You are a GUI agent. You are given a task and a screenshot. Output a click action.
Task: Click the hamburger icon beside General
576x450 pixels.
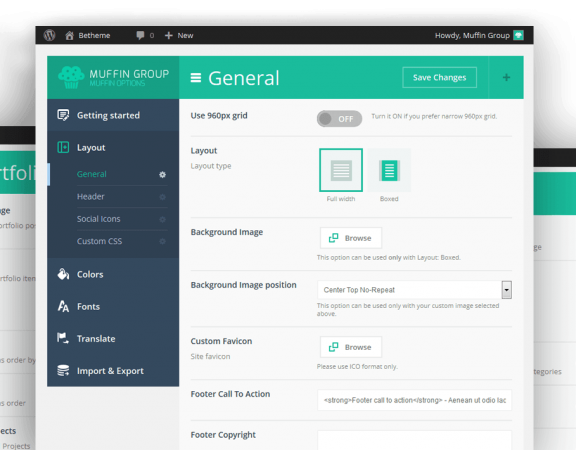point(196,78)
